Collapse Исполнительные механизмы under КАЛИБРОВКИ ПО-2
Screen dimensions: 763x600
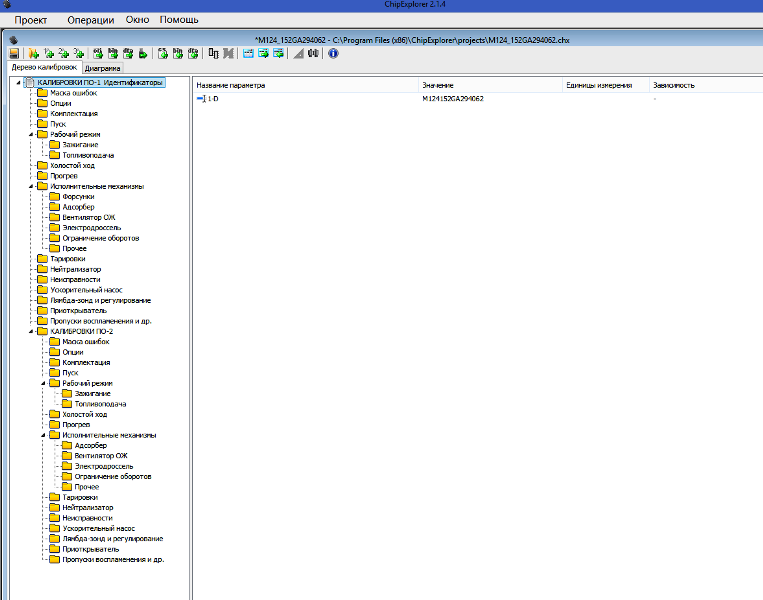point(43,435)
